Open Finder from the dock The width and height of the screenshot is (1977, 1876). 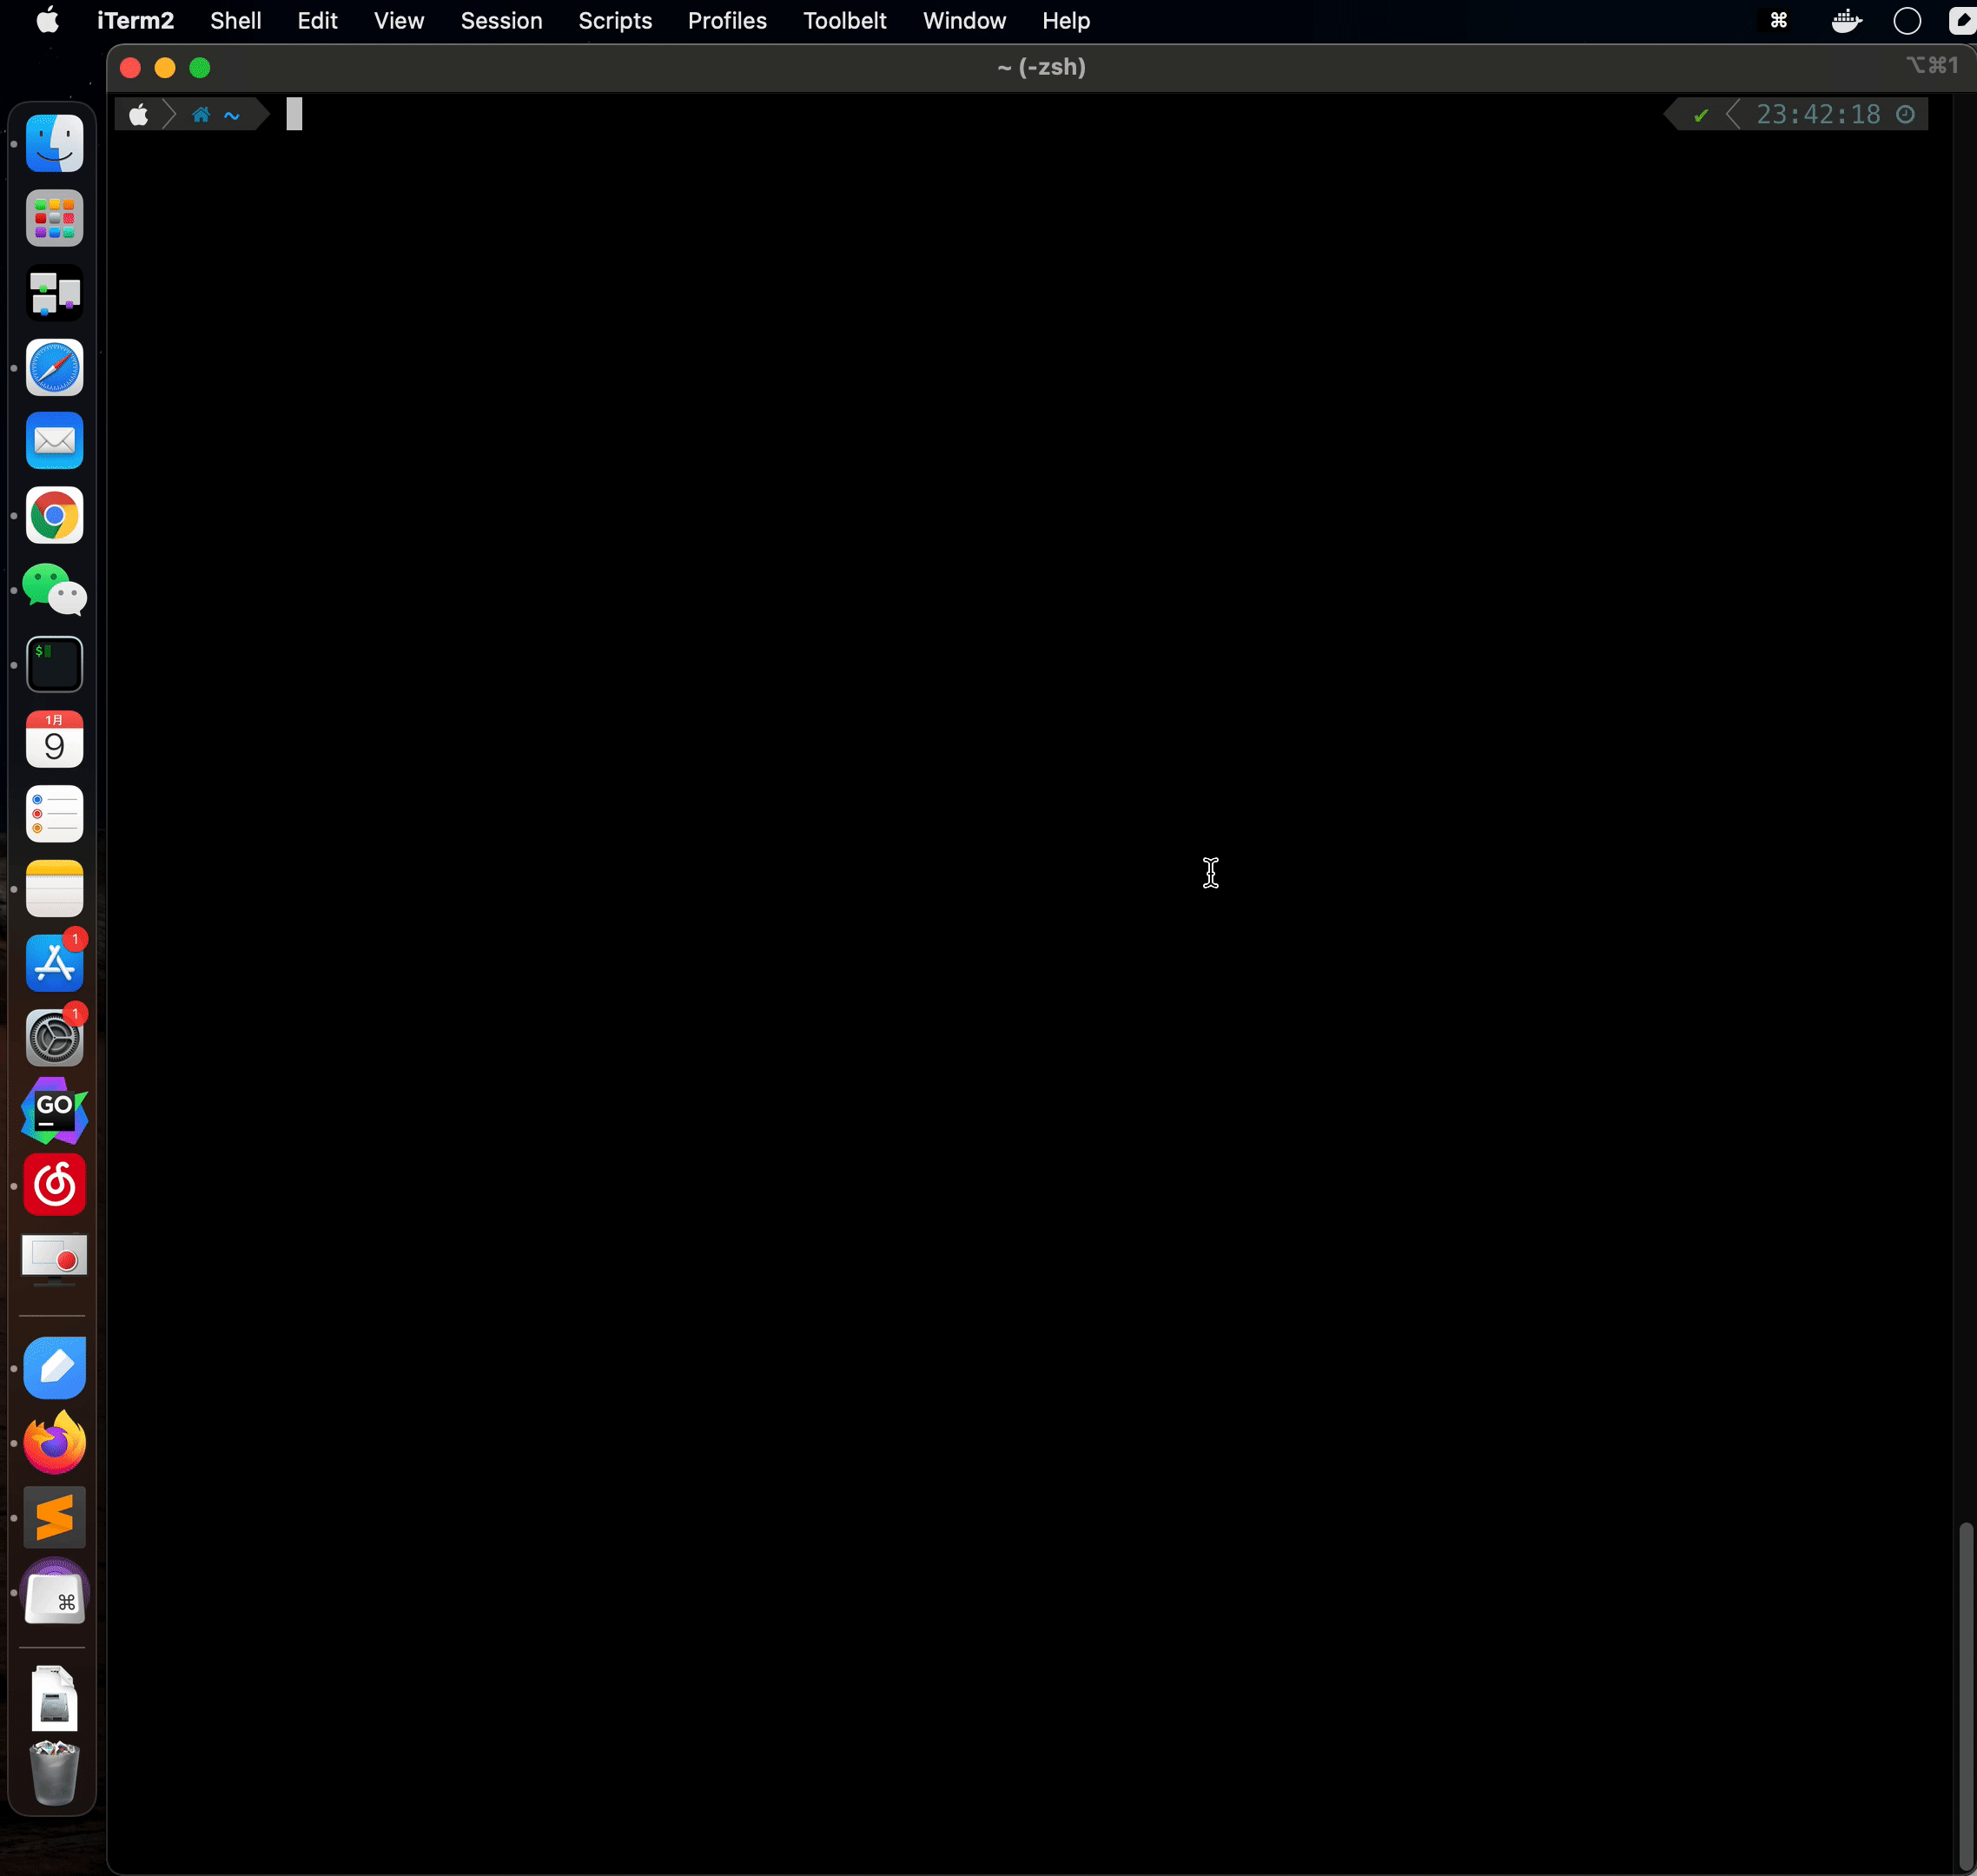point(54,144)
